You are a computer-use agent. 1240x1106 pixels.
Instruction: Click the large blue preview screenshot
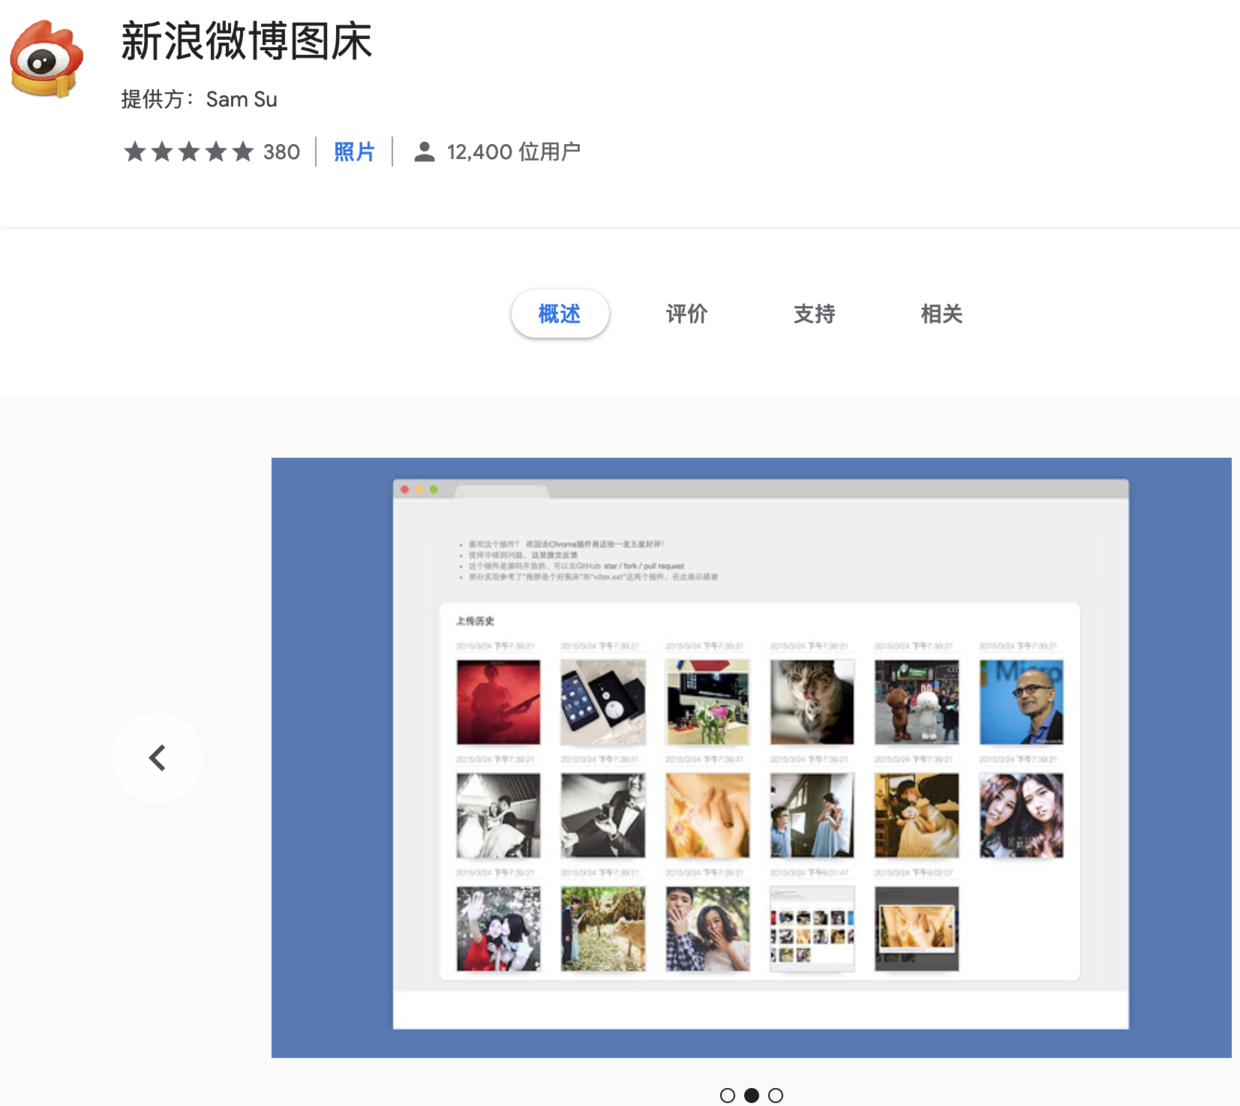click(751, 758)
